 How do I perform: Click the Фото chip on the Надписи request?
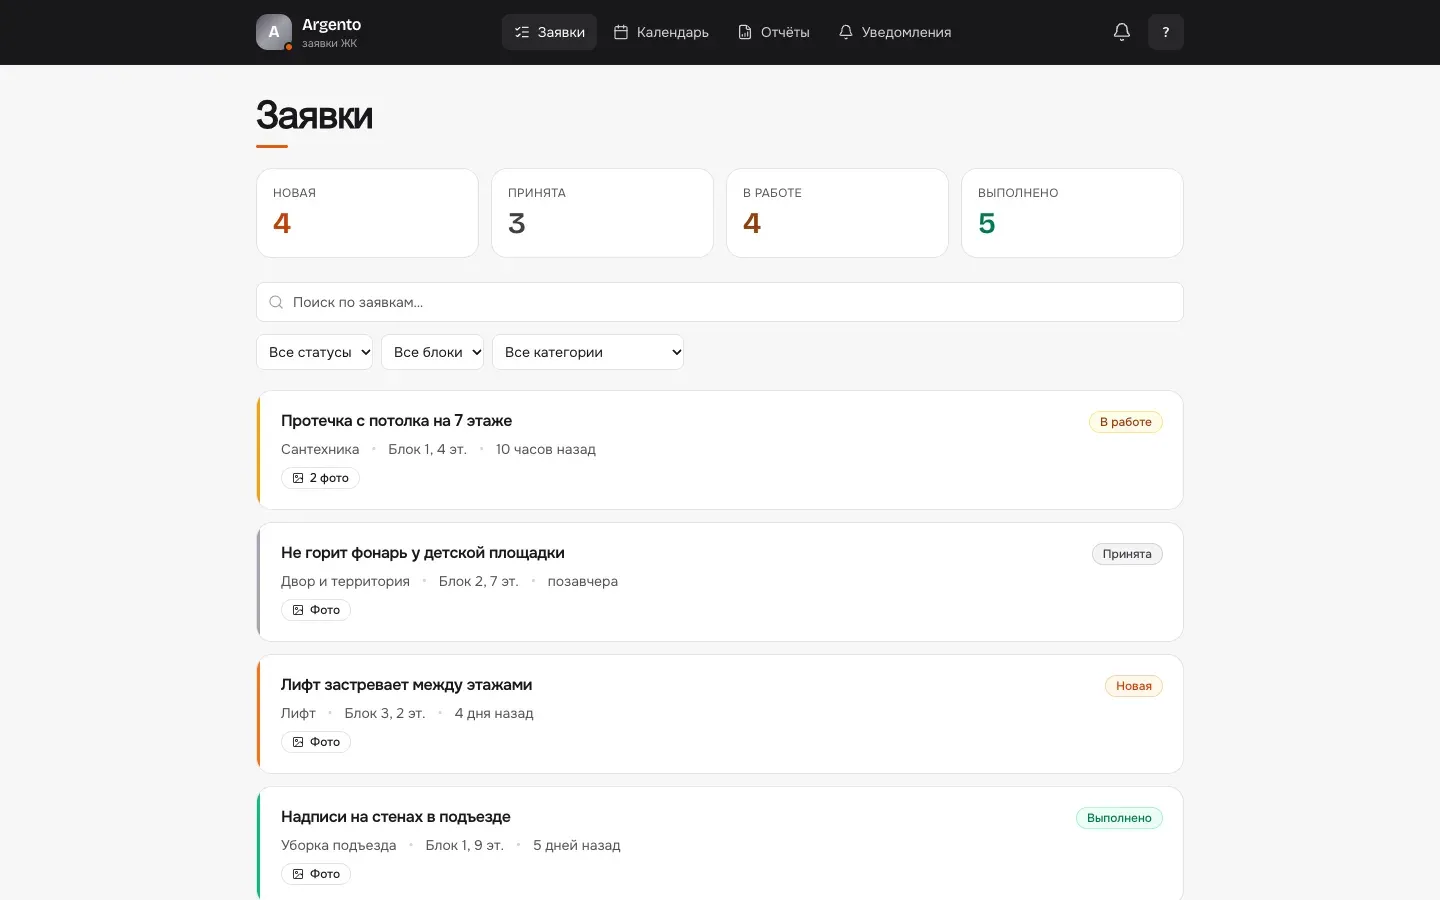click(x=316, y=874)
